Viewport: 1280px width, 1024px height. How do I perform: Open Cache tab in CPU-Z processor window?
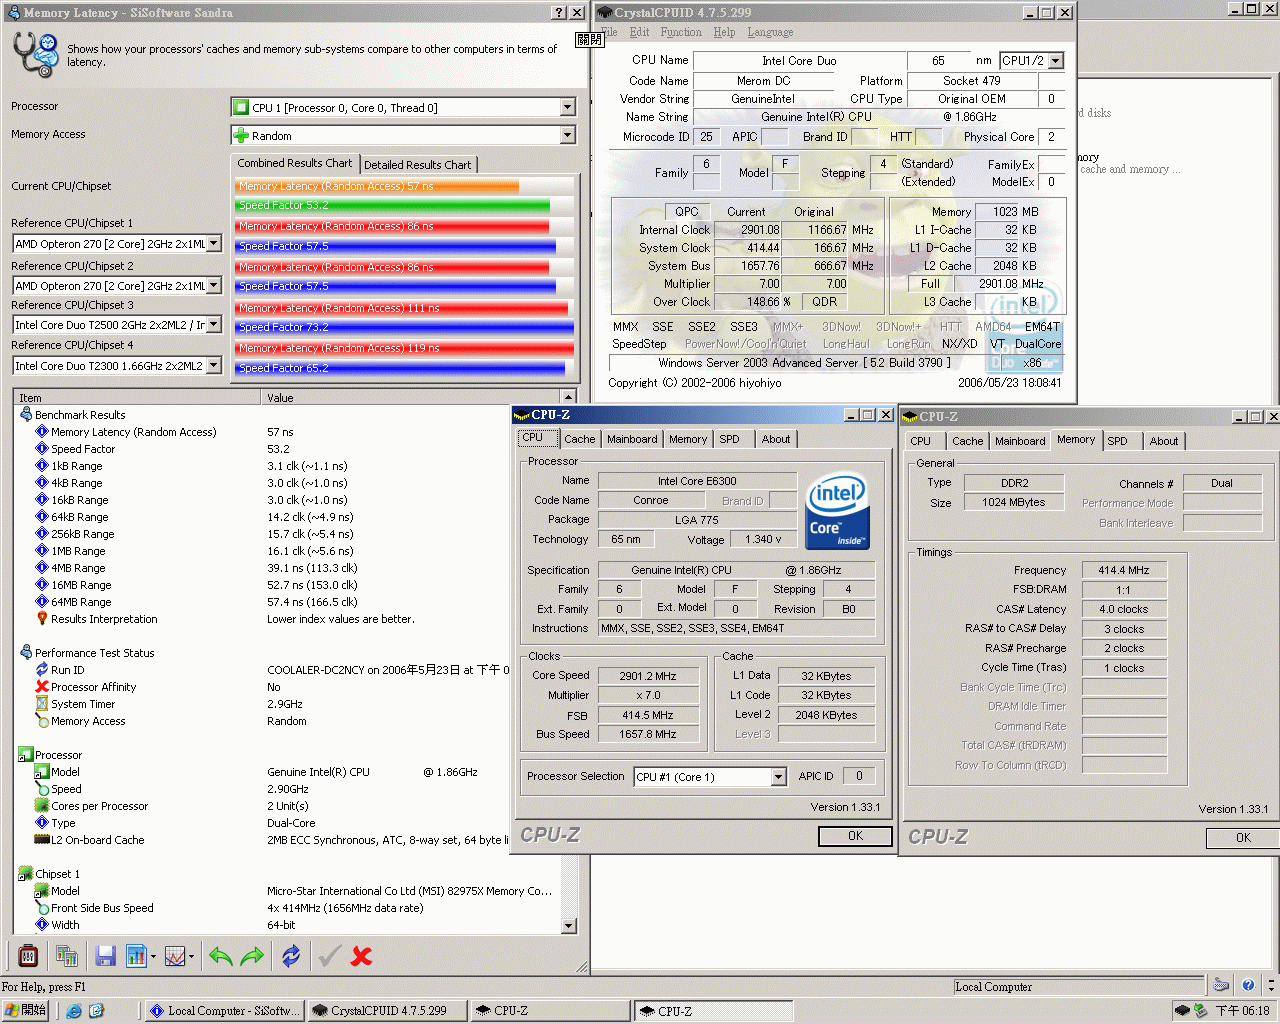pyautogui.click(x=579, y=439)
